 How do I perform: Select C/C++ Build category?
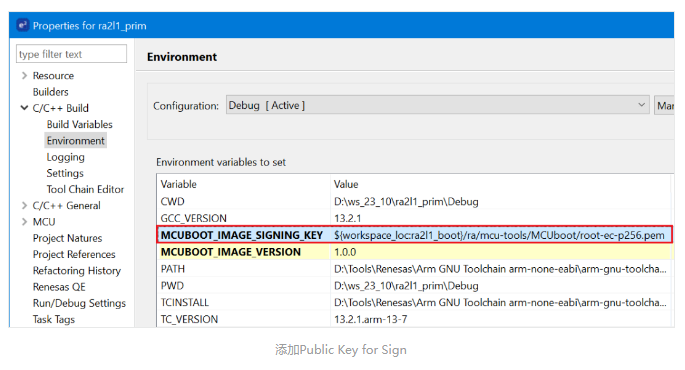pos(61,108)
